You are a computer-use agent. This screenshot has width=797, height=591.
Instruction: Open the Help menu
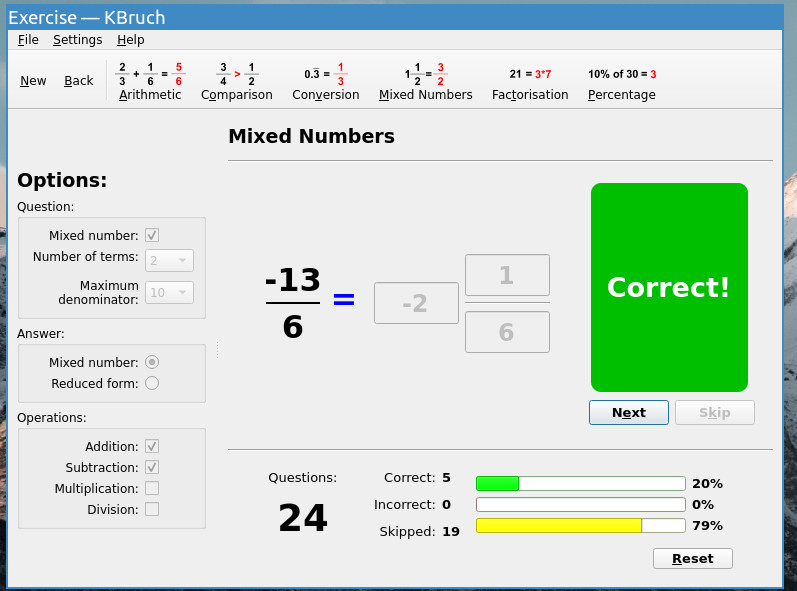coord(131,40)
